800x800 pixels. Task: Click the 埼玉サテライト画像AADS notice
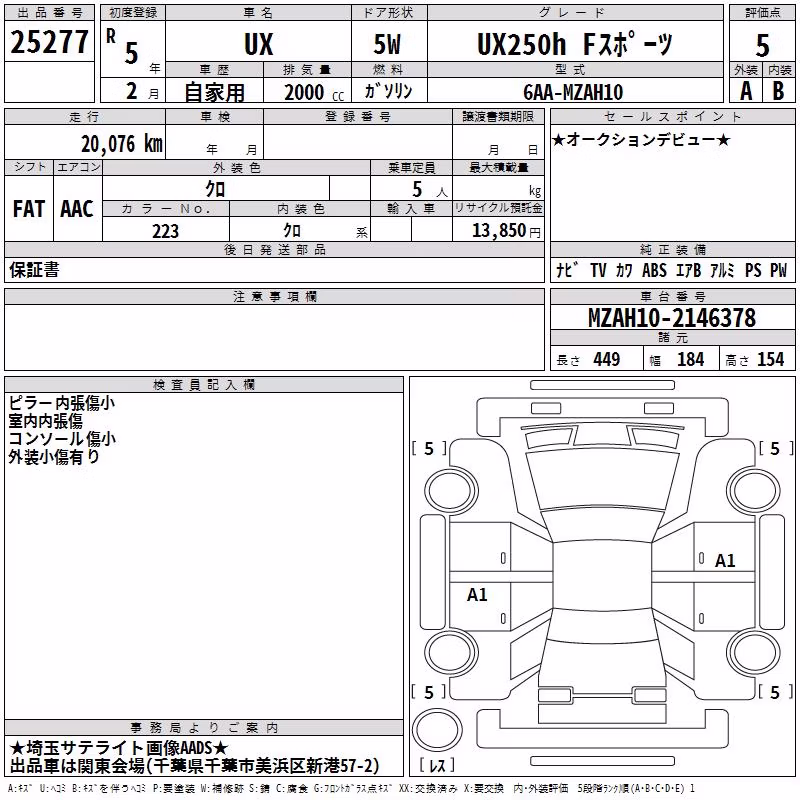[118, 748]
